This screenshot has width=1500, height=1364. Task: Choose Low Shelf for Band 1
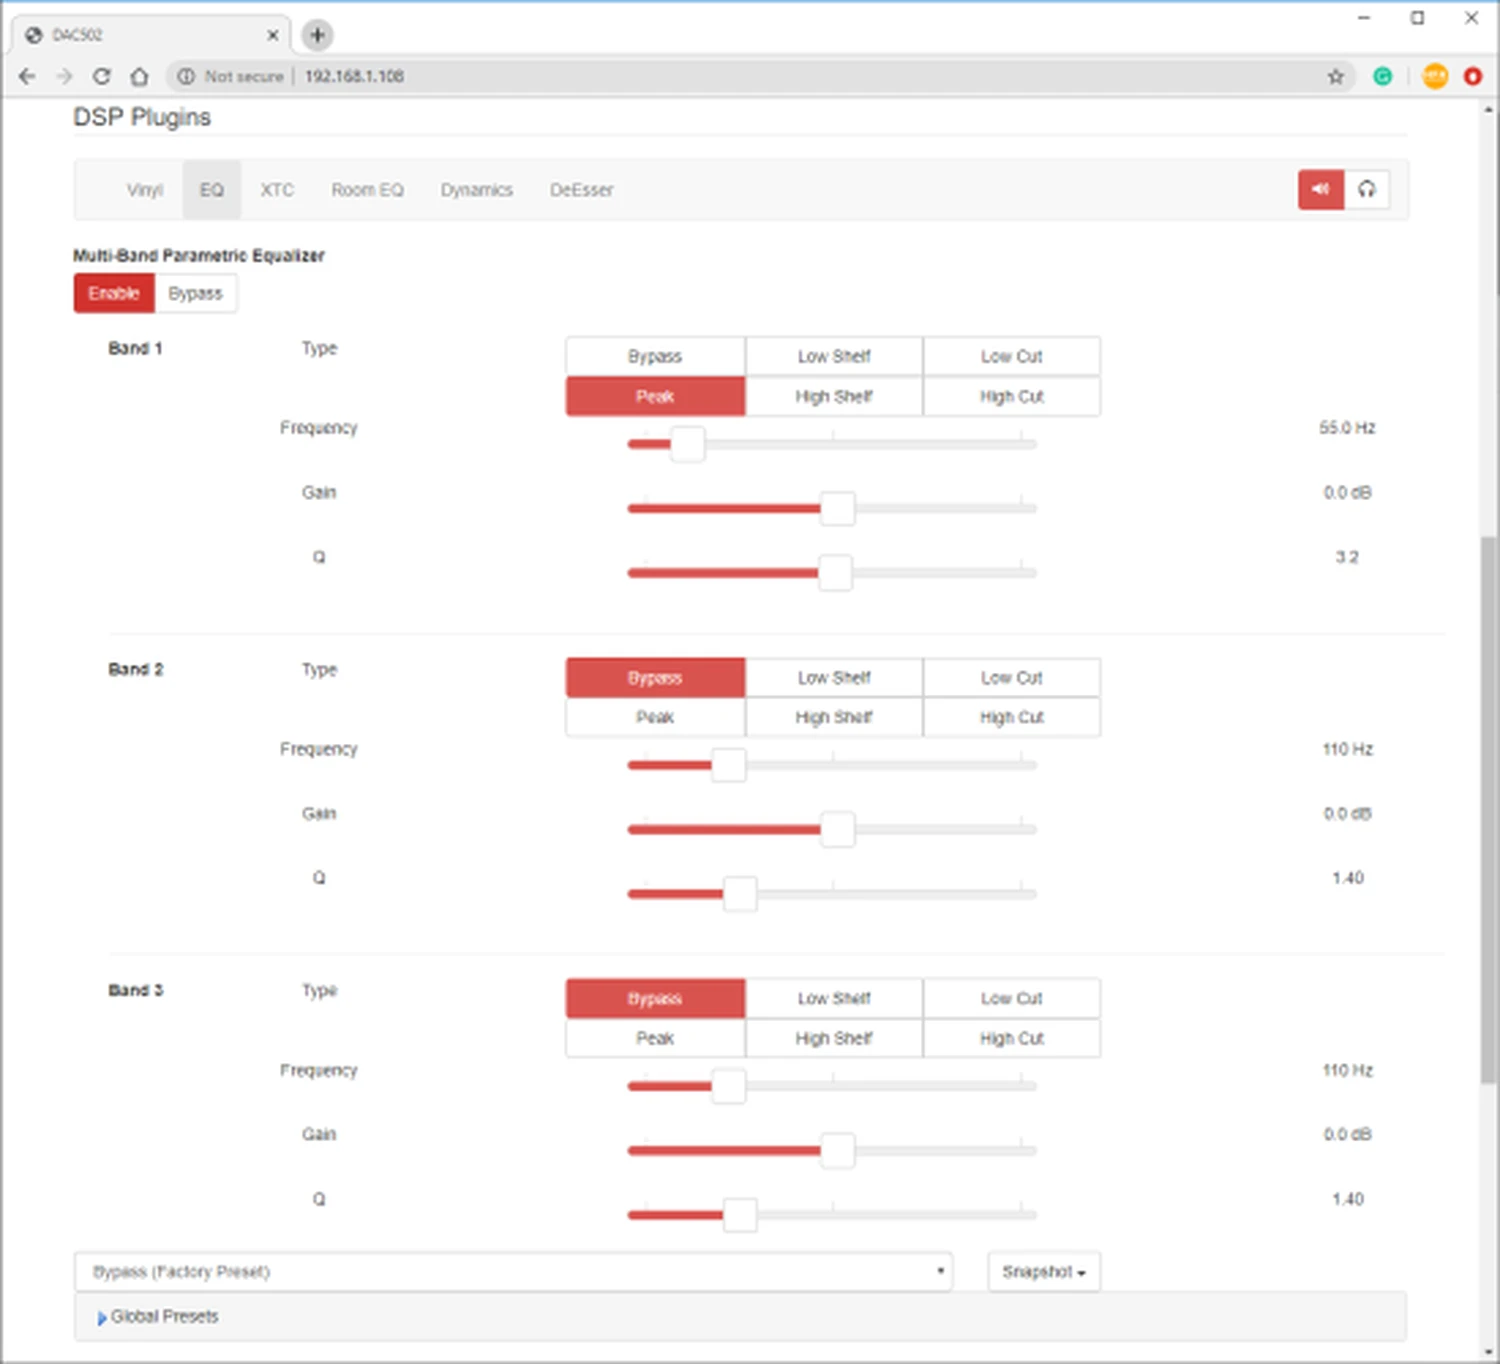tap(833, 356)
